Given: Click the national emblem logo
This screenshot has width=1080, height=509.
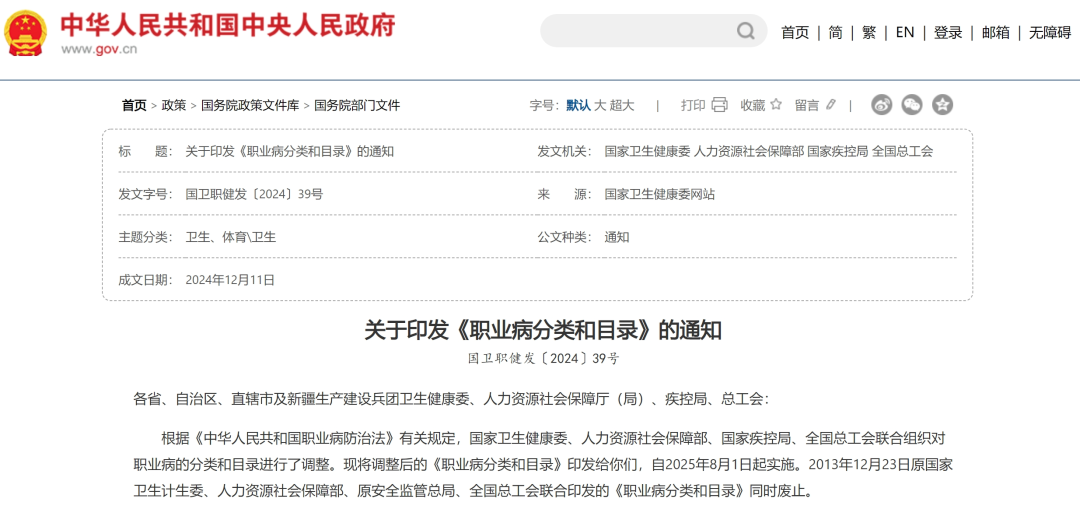Looking at the screenshot, I should [x=25, y=32].
